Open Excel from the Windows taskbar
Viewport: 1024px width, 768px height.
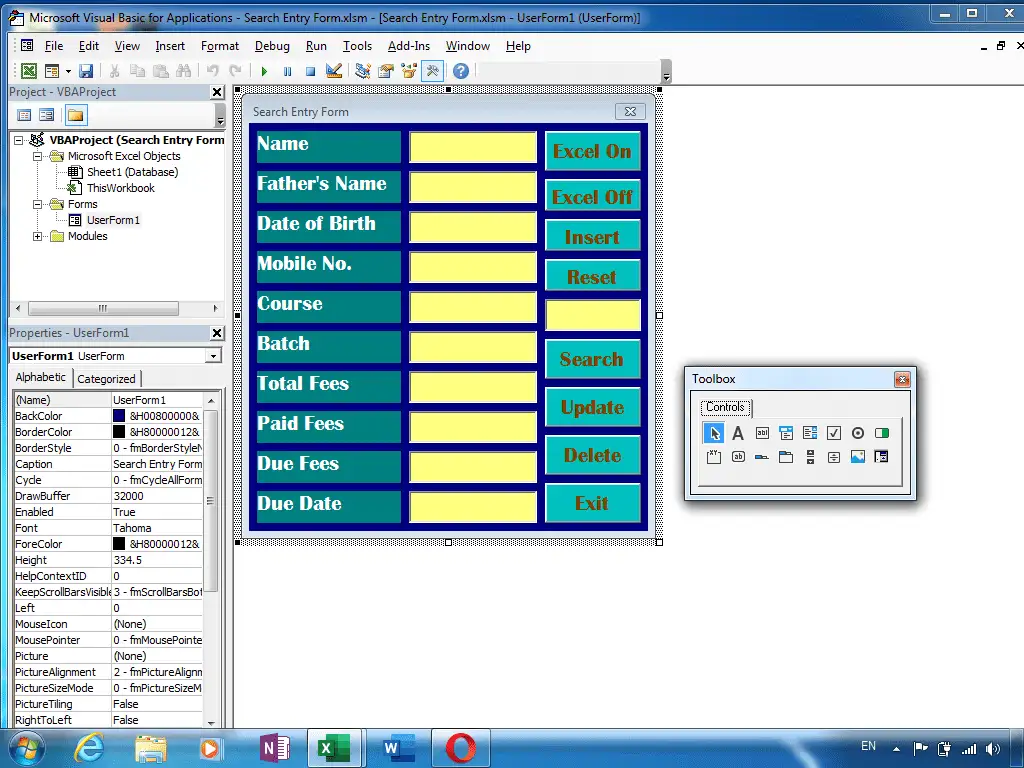pyautogui.click(x=334, y=748)
